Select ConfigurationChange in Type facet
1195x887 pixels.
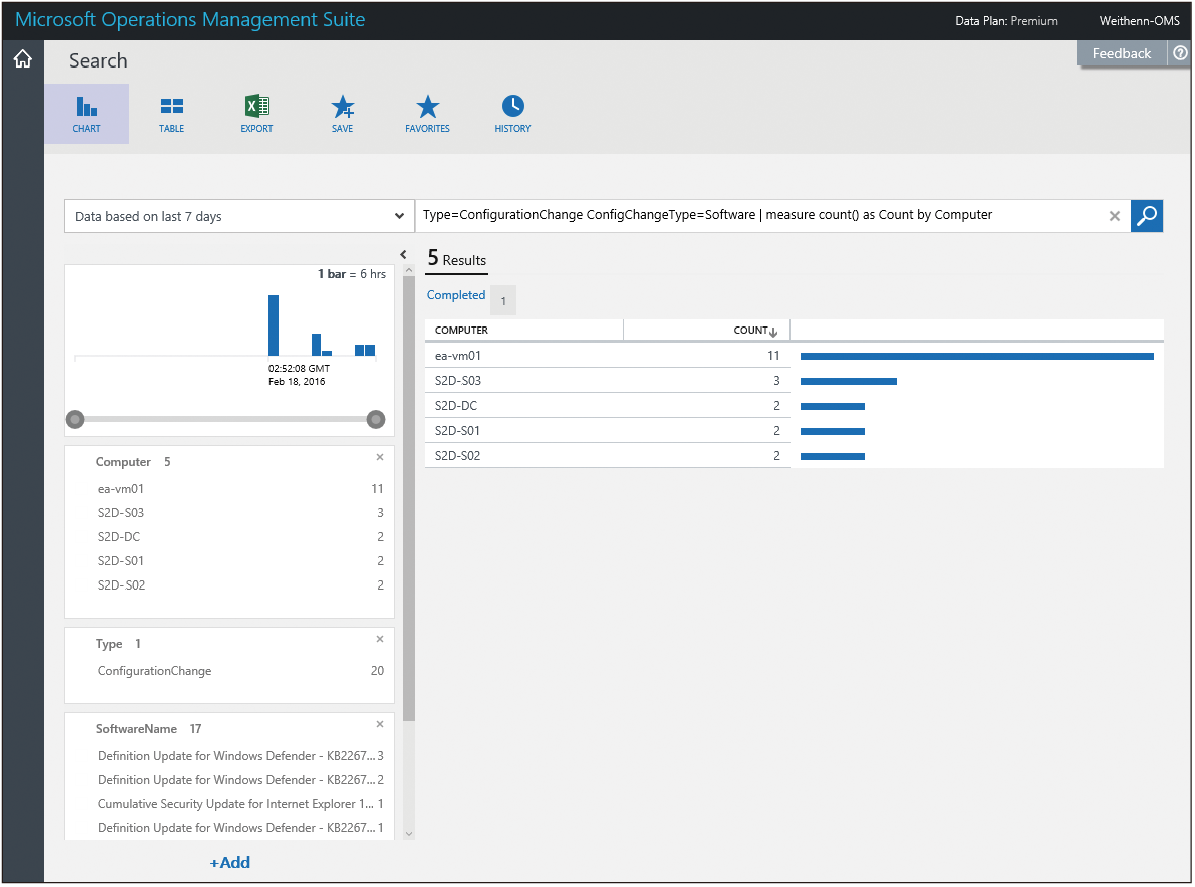240,671
